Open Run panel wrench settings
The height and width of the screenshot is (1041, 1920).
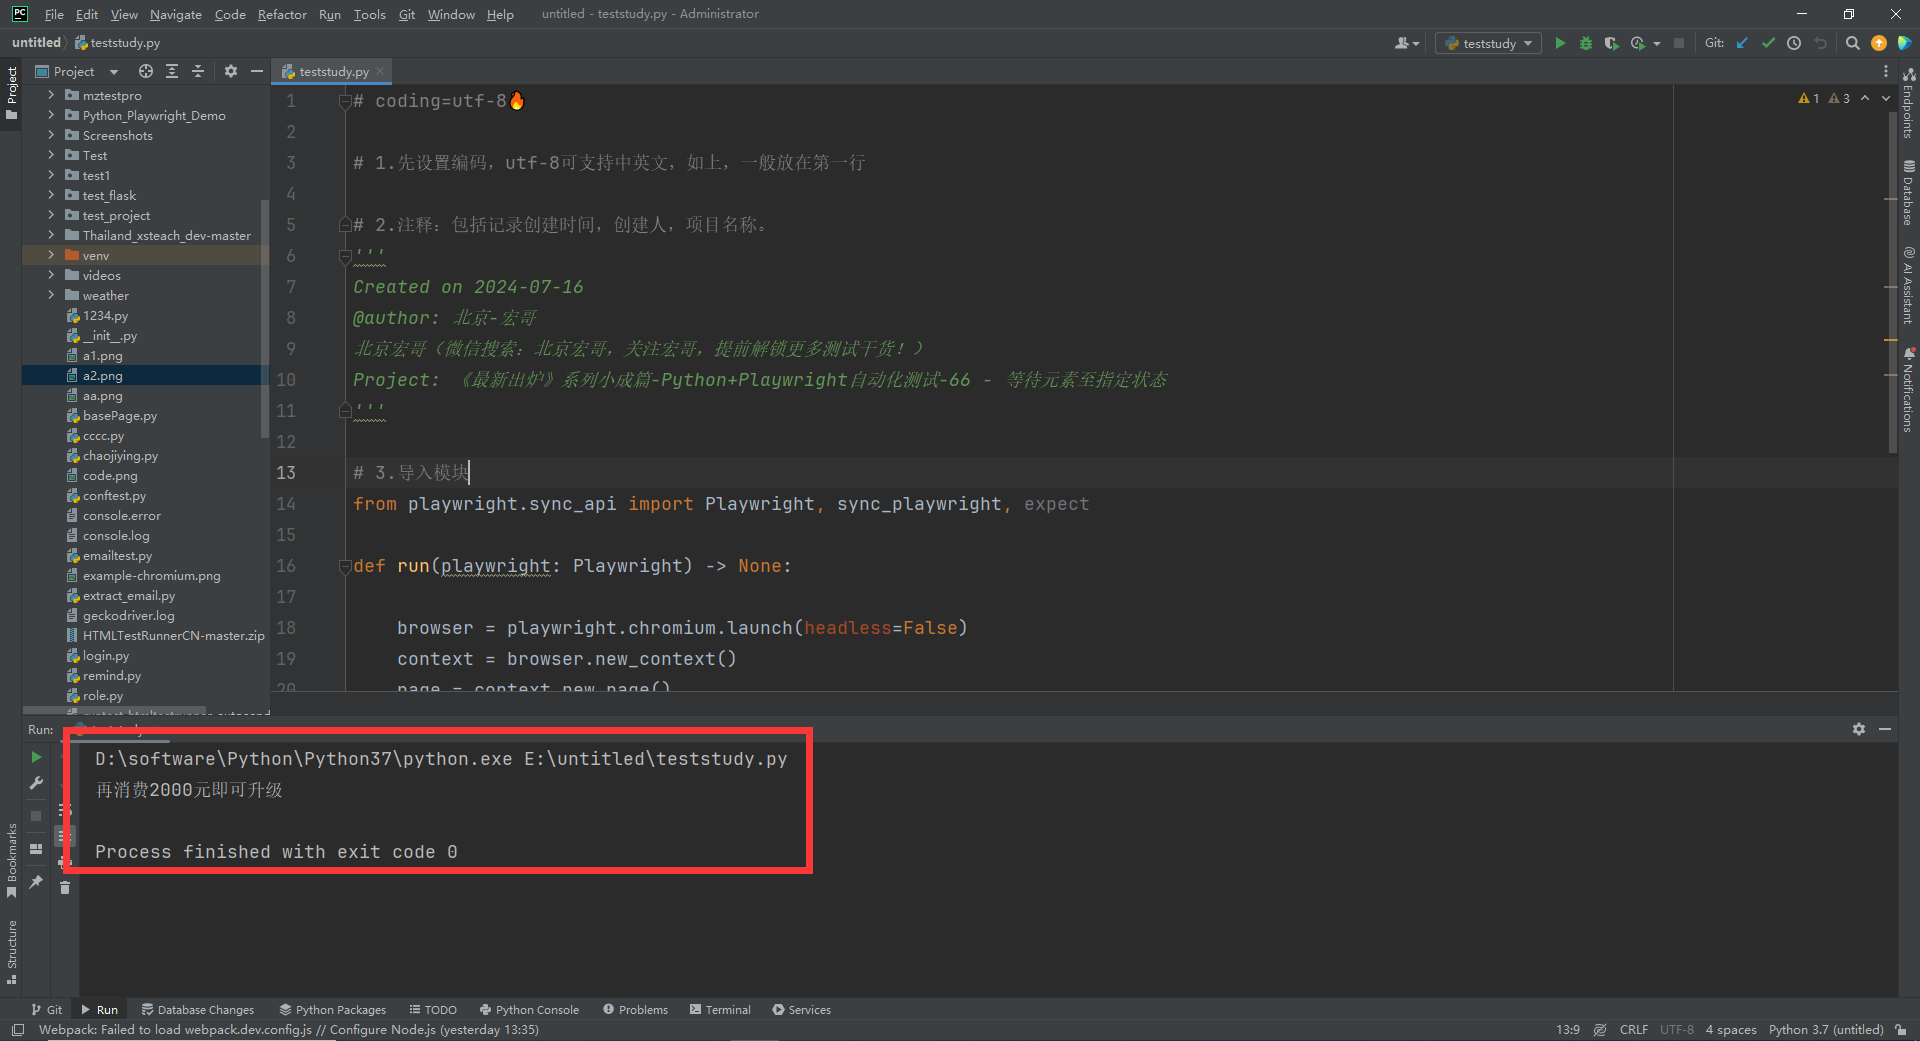tap(36, 783)
